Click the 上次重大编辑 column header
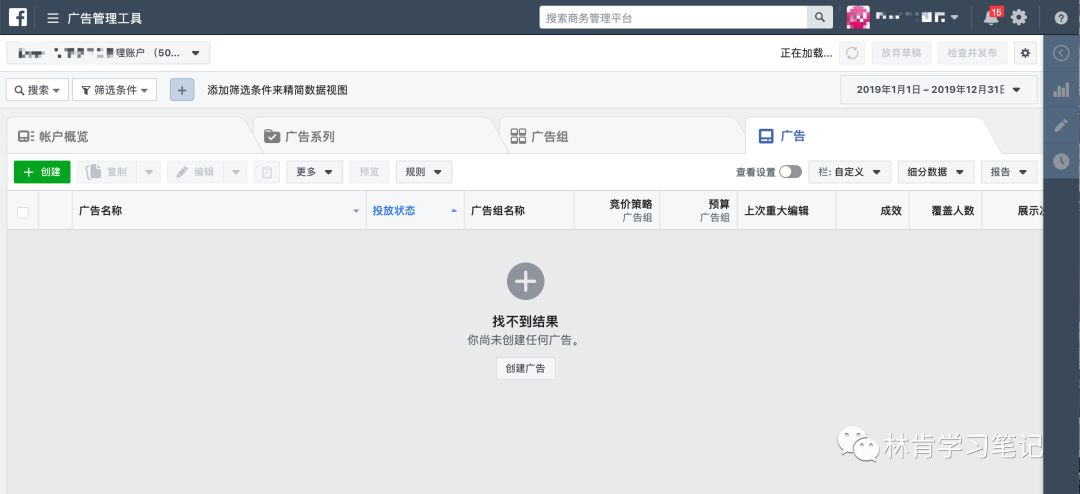This screenshot has width=1080, height=494. pyautogui.click(x=787, y=211)
